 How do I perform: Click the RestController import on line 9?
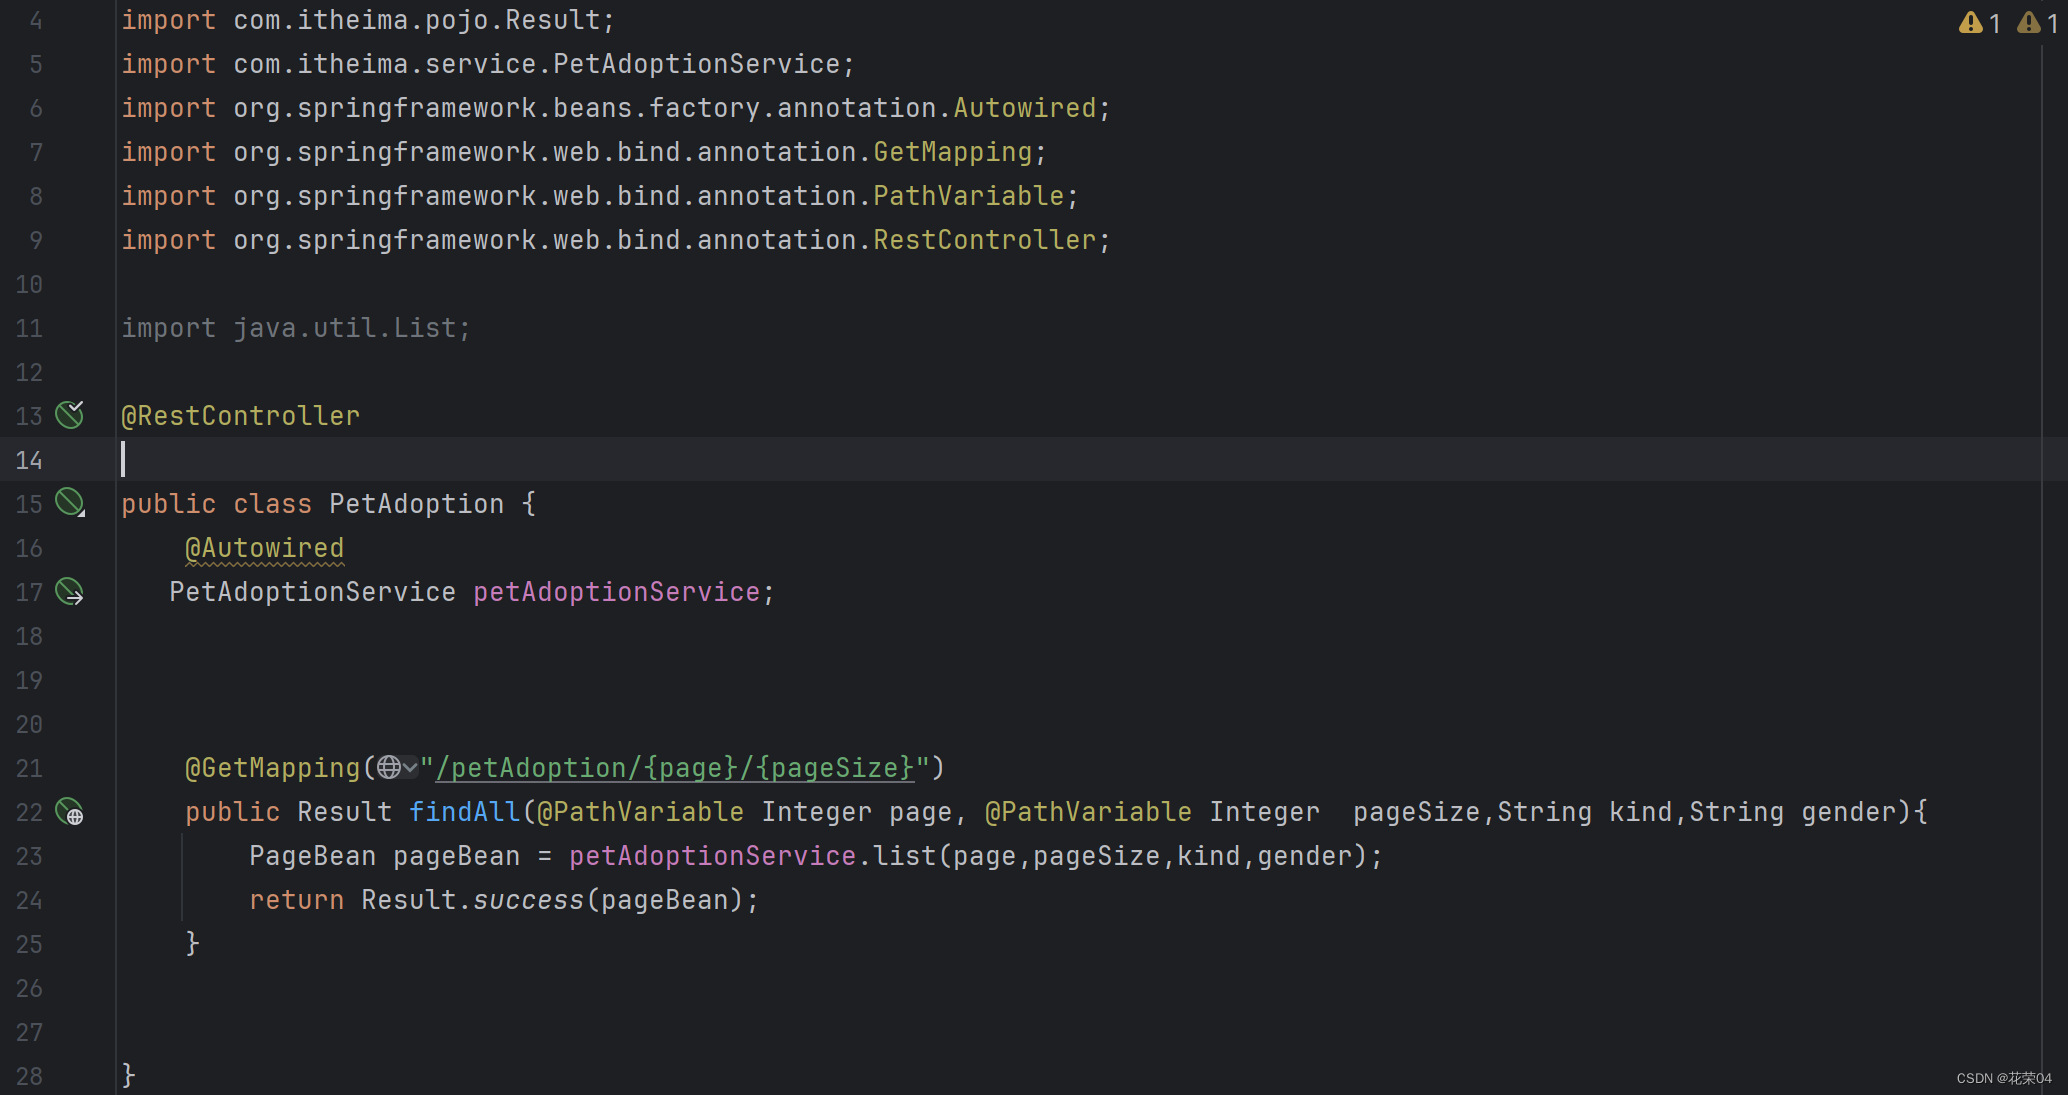[984, 240]
